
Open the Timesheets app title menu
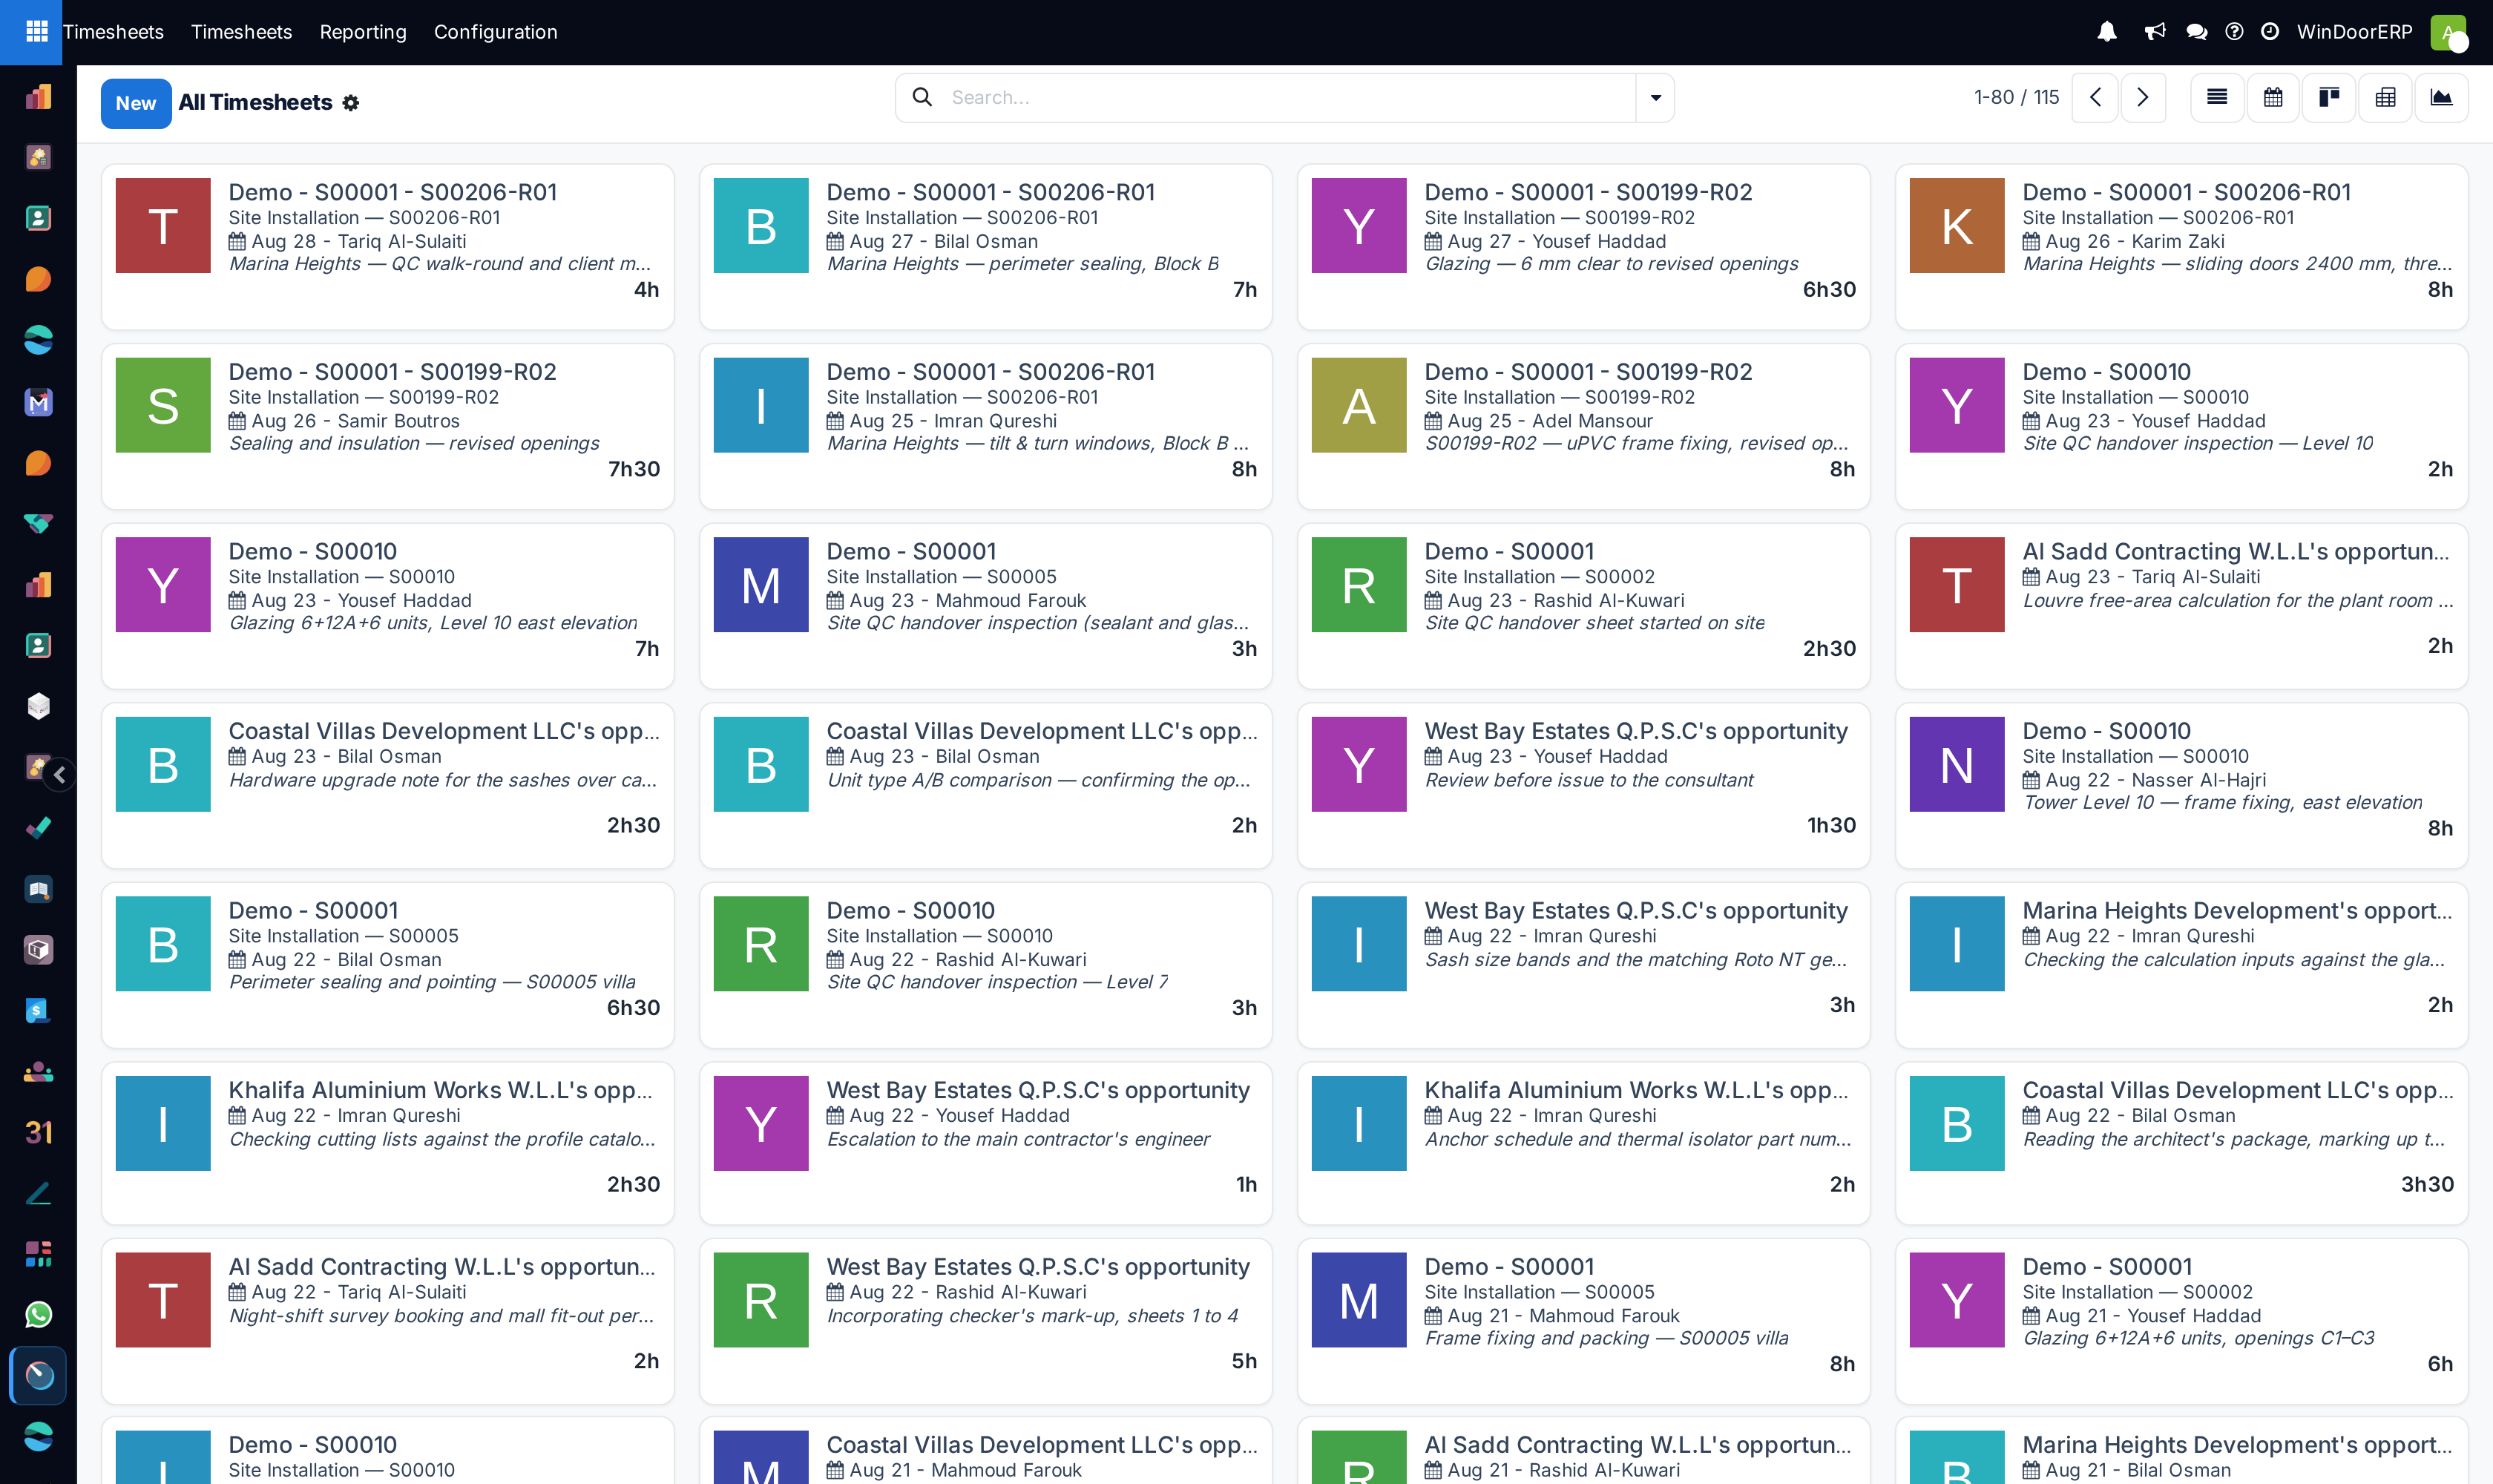click(x=113, y=32)
